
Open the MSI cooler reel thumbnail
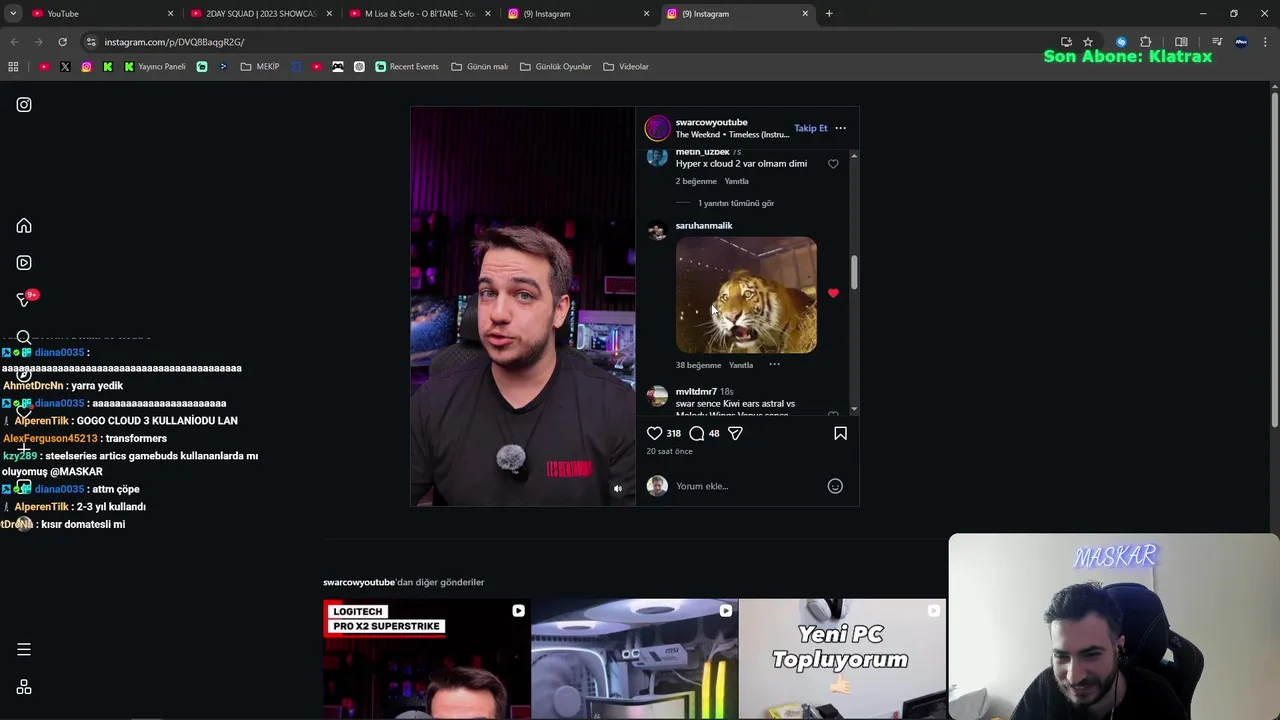tap(634, 659)
